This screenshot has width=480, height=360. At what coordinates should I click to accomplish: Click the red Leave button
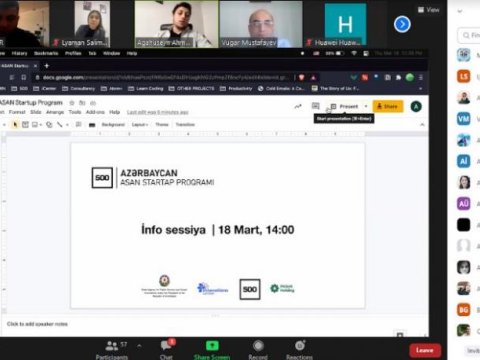pos(425,350)
